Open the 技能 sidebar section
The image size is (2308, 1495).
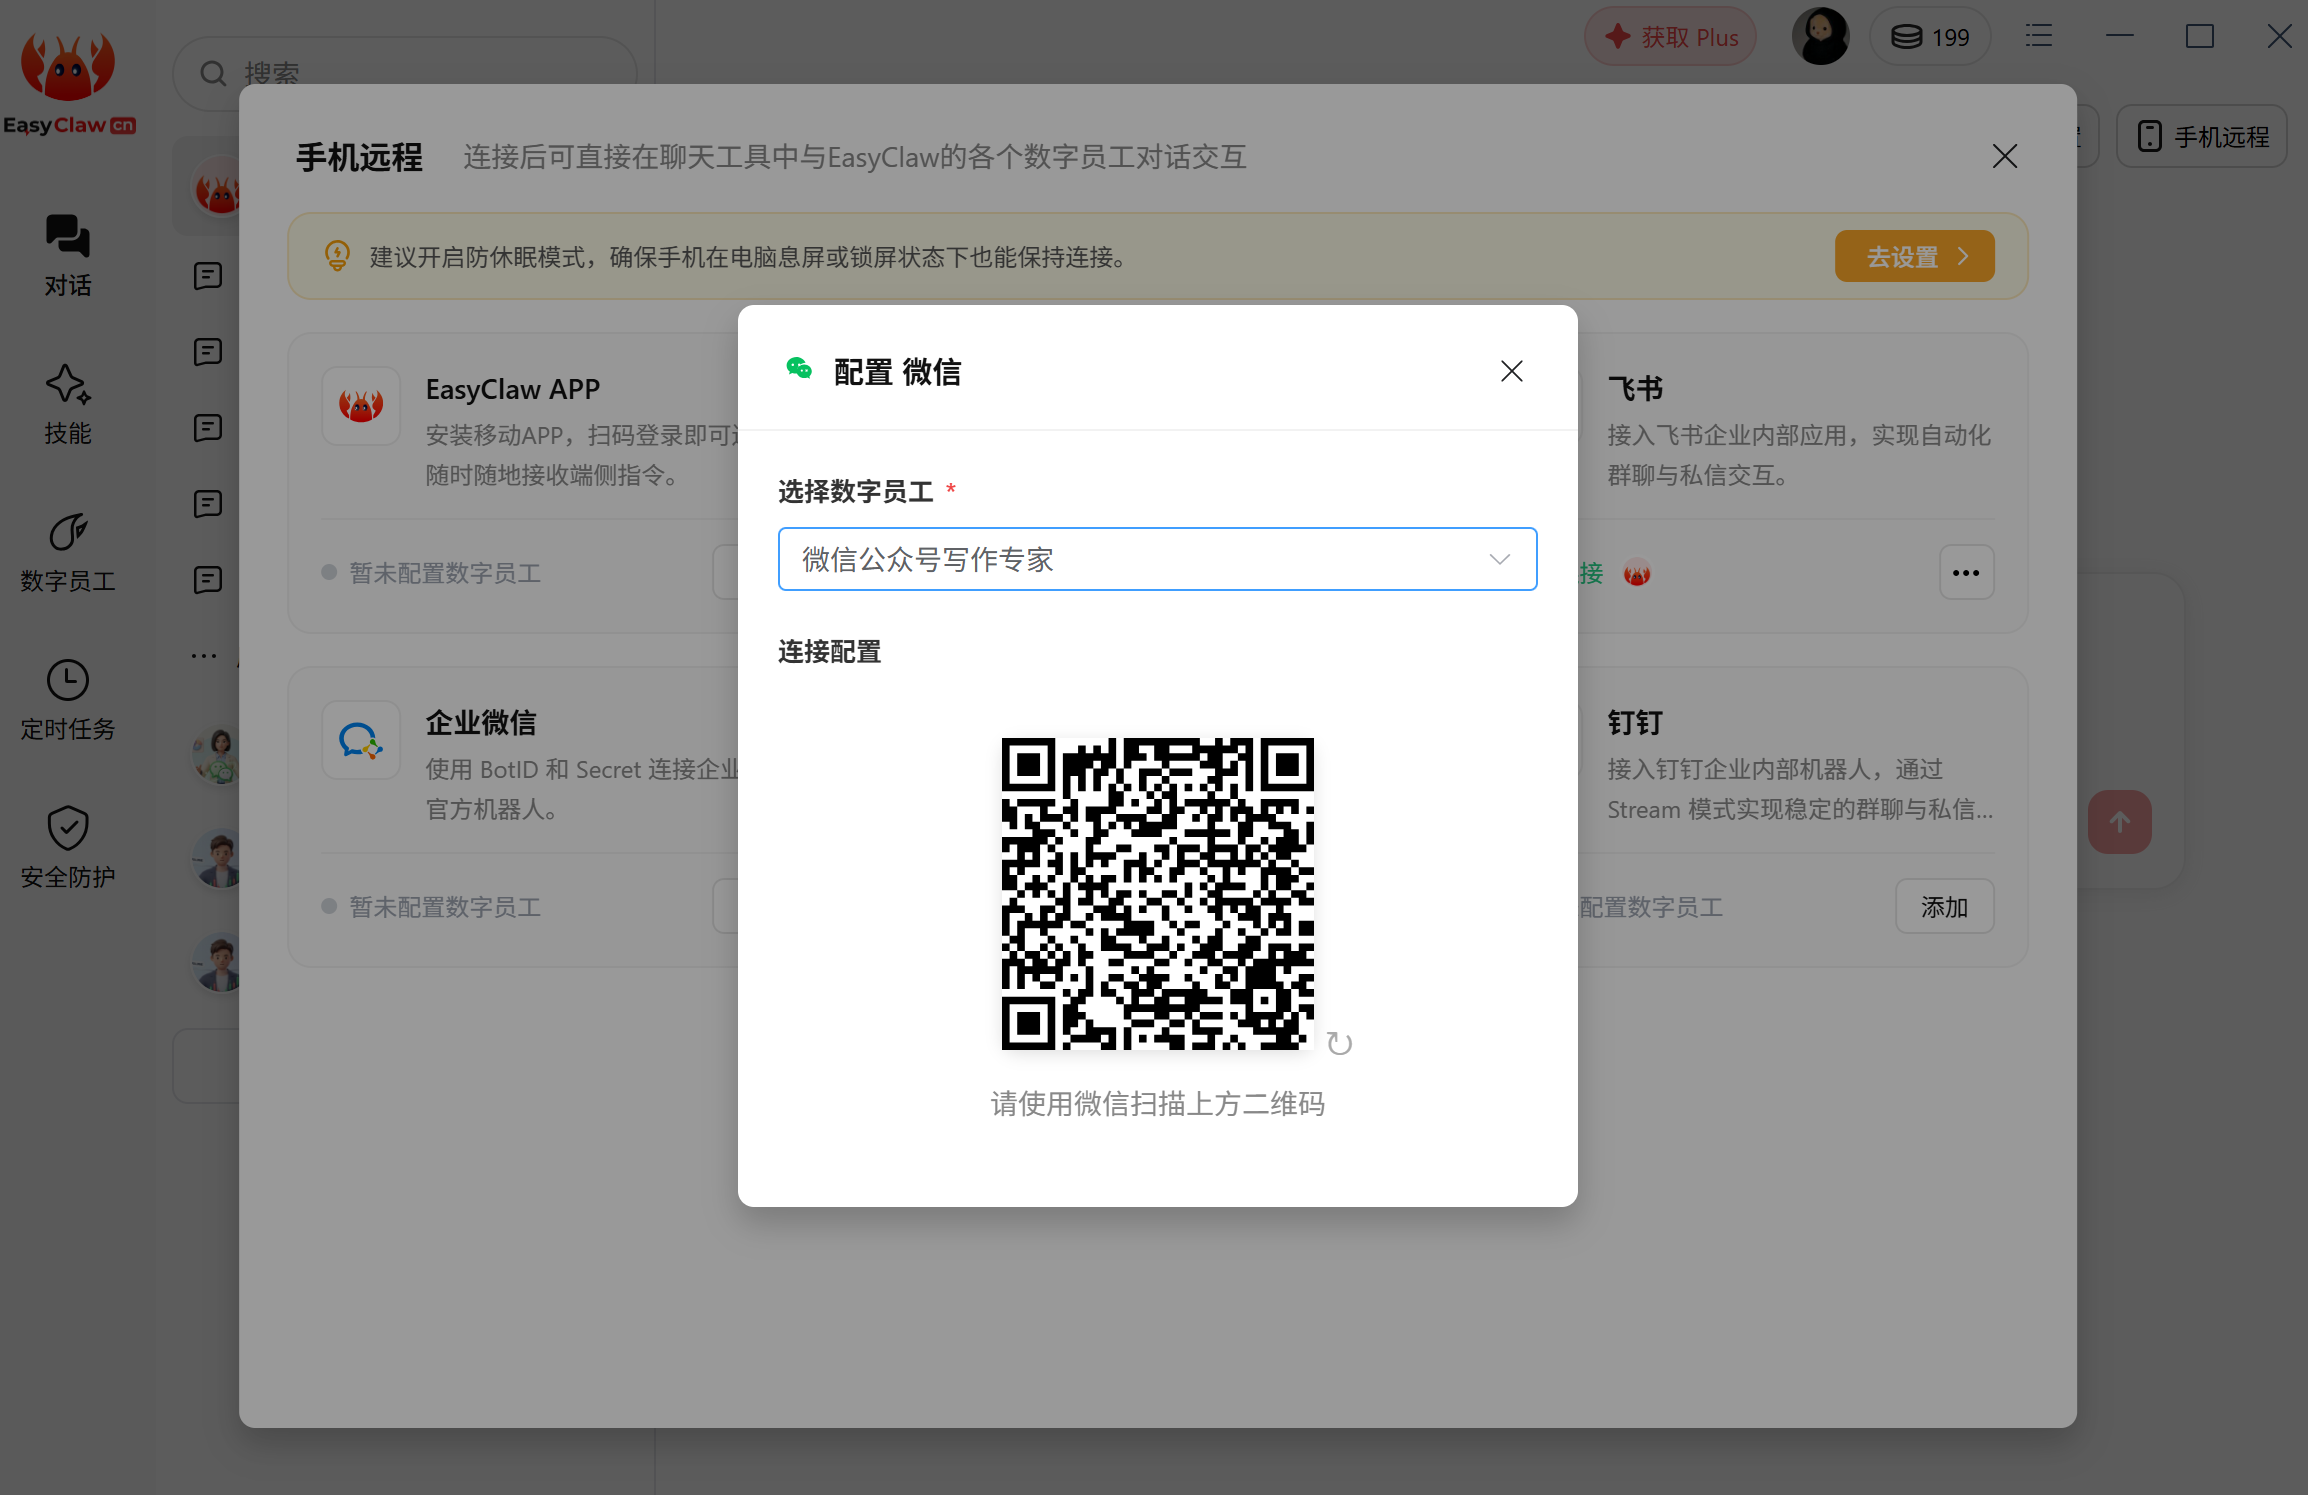(x=67, y=404)
